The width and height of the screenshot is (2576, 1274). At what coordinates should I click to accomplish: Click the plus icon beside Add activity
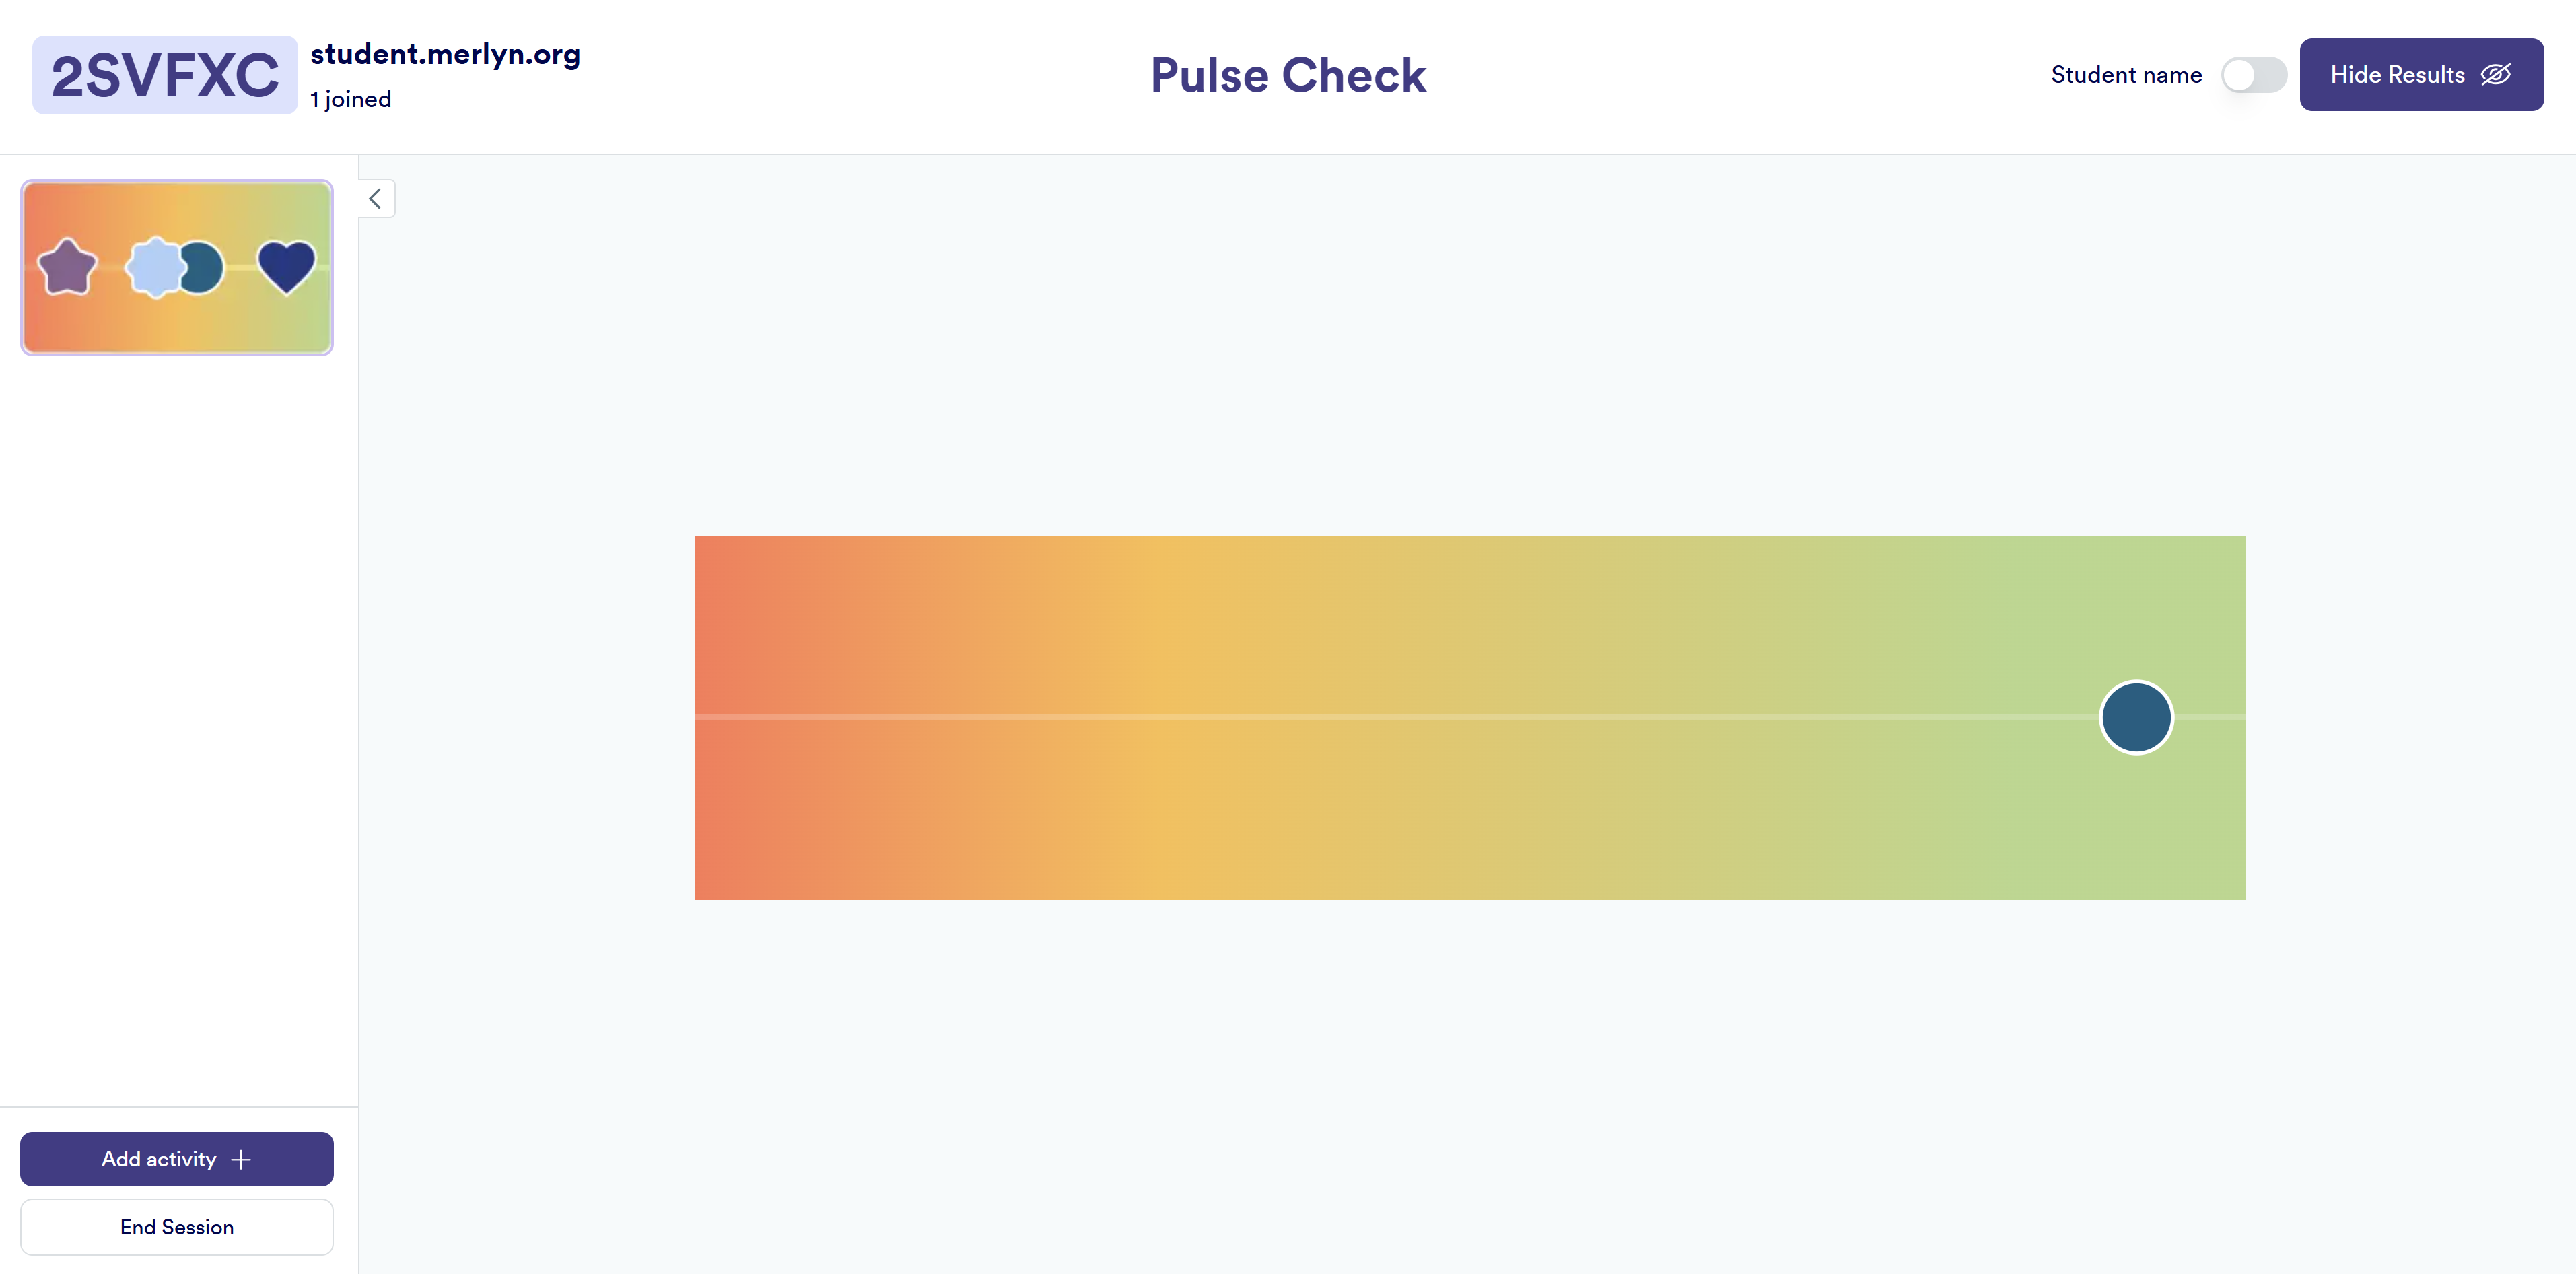pyautogui.click(x=241, y=1159)
